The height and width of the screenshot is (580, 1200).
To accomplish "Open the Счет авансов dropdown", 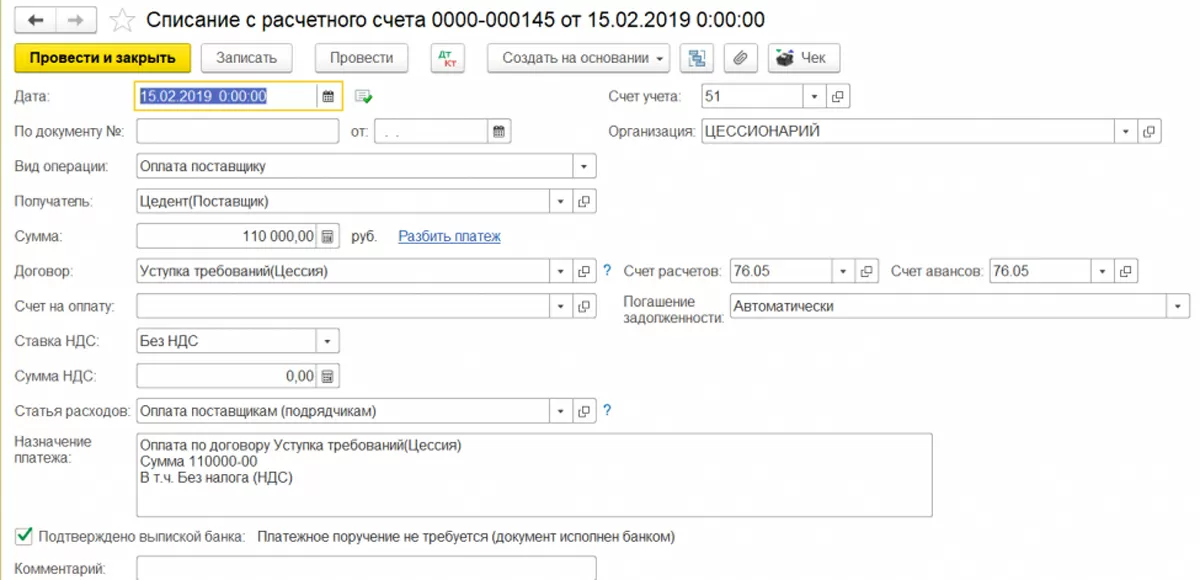I will click(1102, 271).
